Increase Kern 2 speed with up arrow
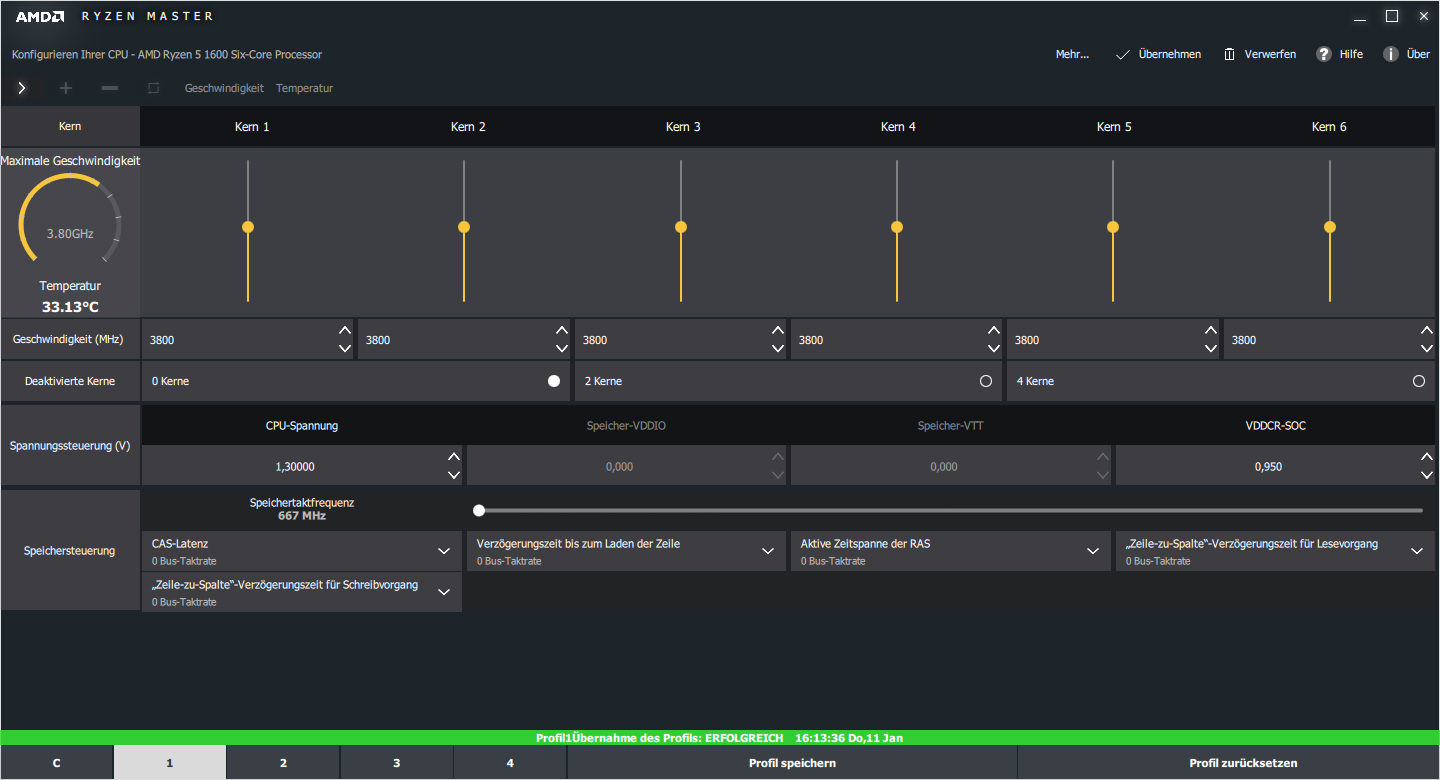Viewport: 1440px width, 780px height. (561, 330)
